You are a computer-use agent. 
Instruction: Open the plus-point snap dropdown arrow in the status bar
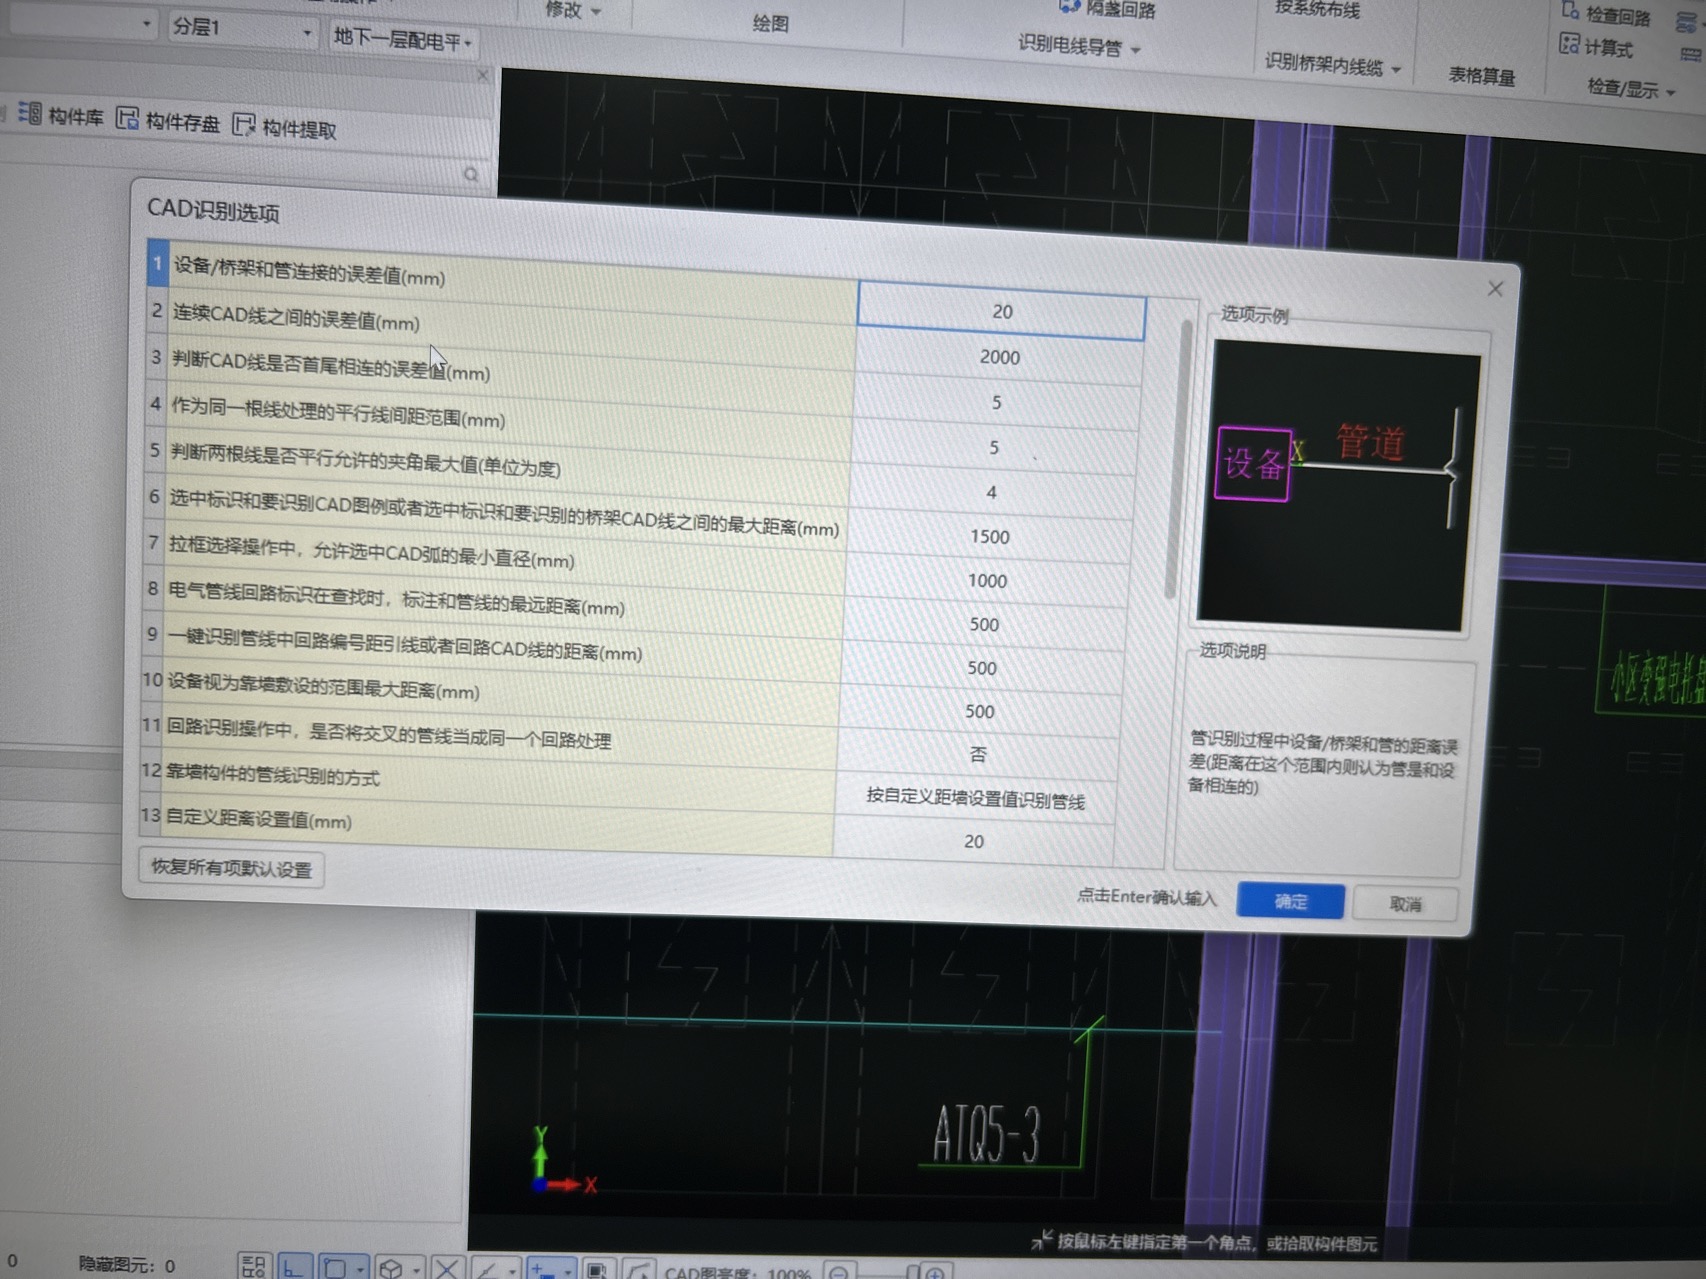567,1272
